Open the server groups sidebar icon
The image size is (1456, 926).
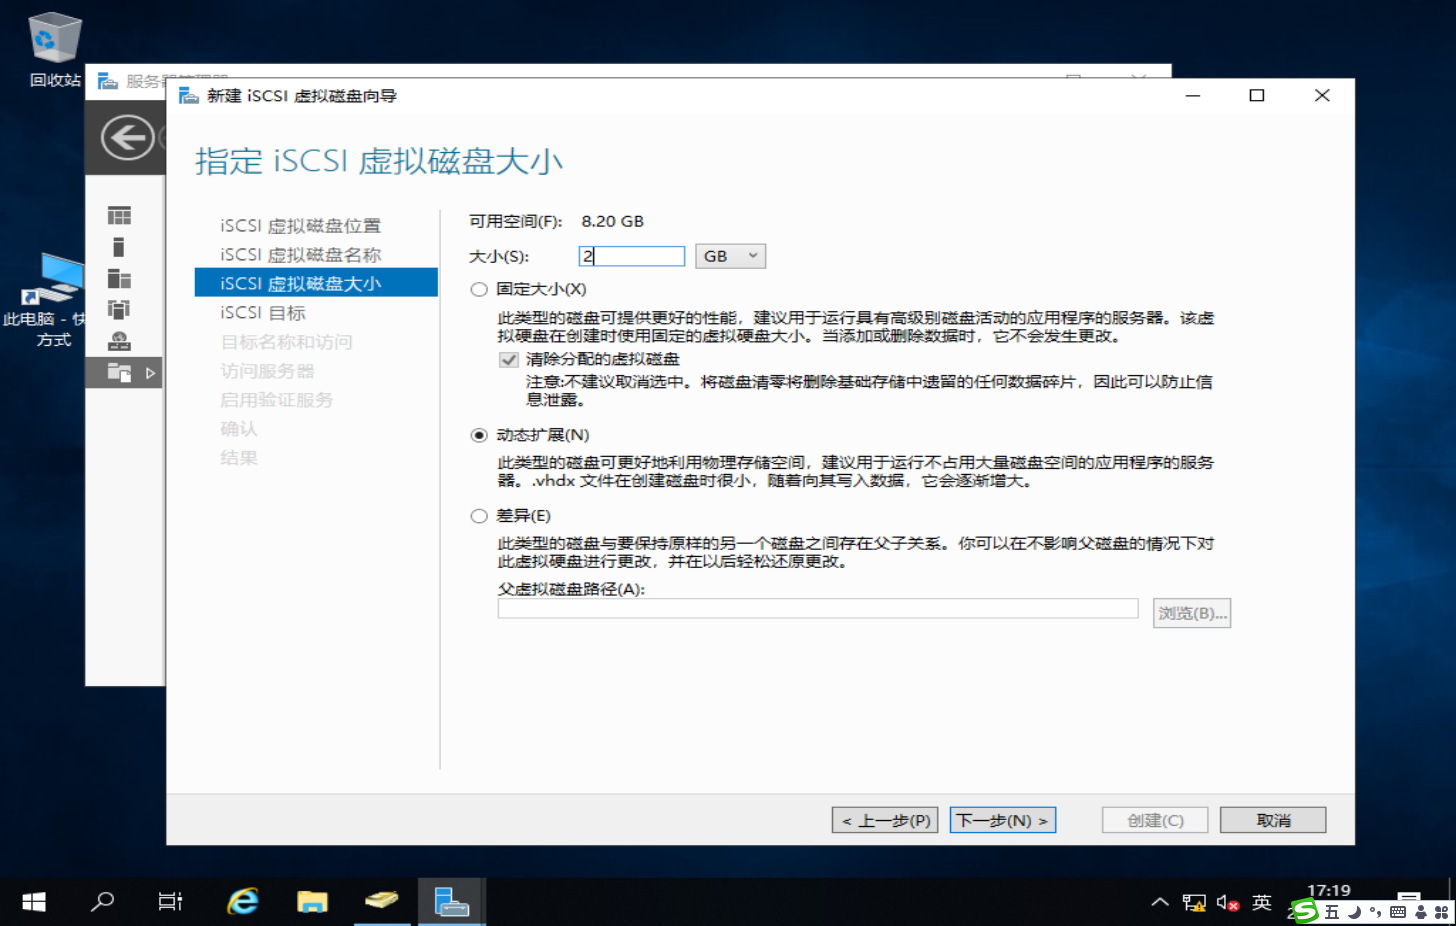(119, 310)
